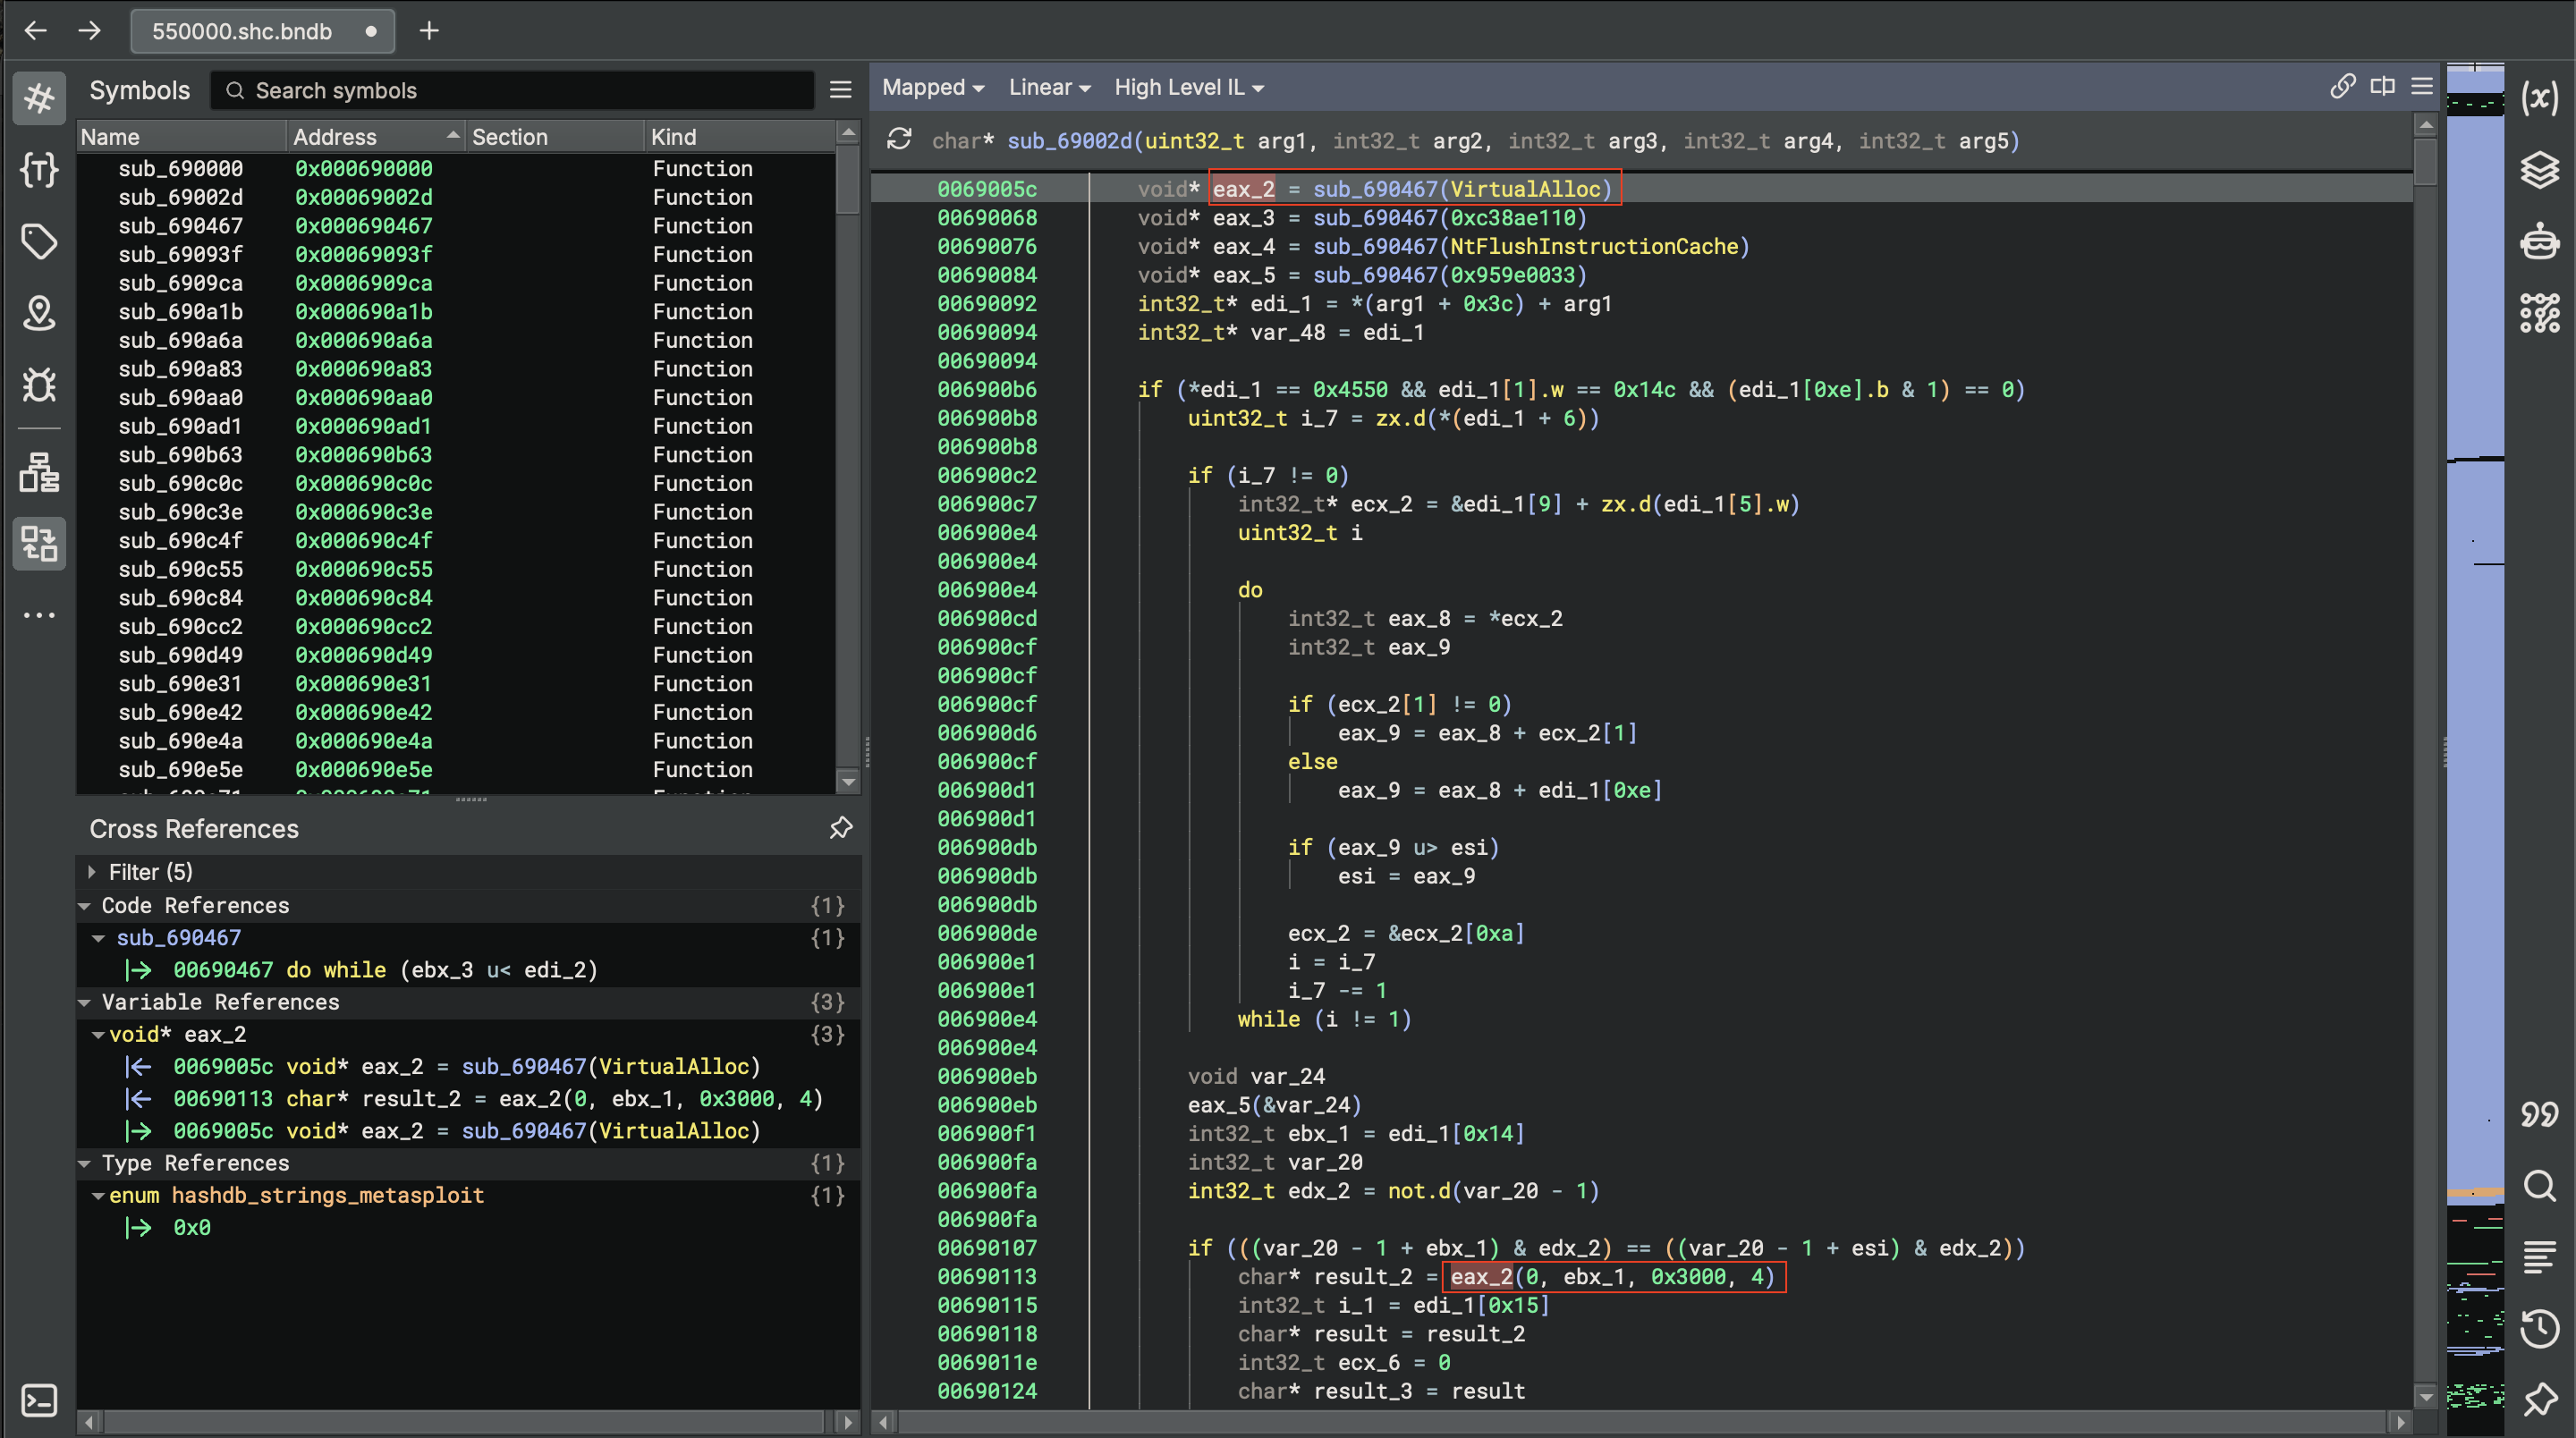Open the Debugger bug icon
The height and width of the screenshot is (1438, 2576).
[x=39, y=385]
